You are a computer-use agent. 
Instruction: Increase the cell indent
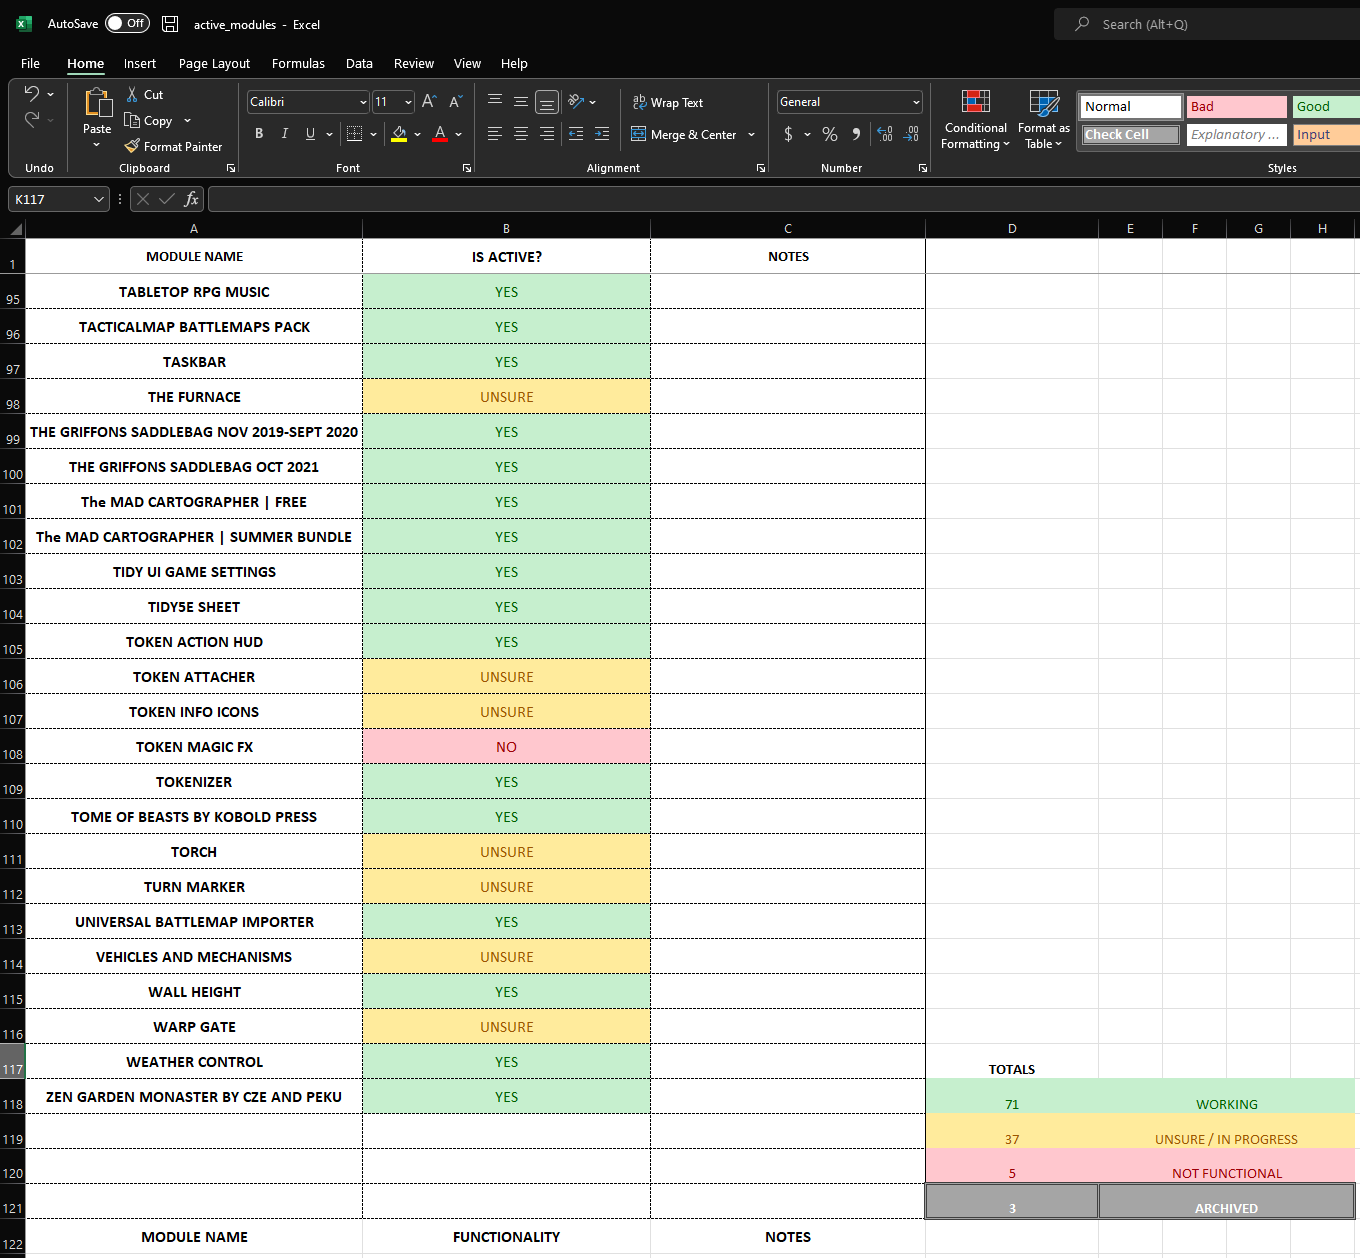coord(602,134)
